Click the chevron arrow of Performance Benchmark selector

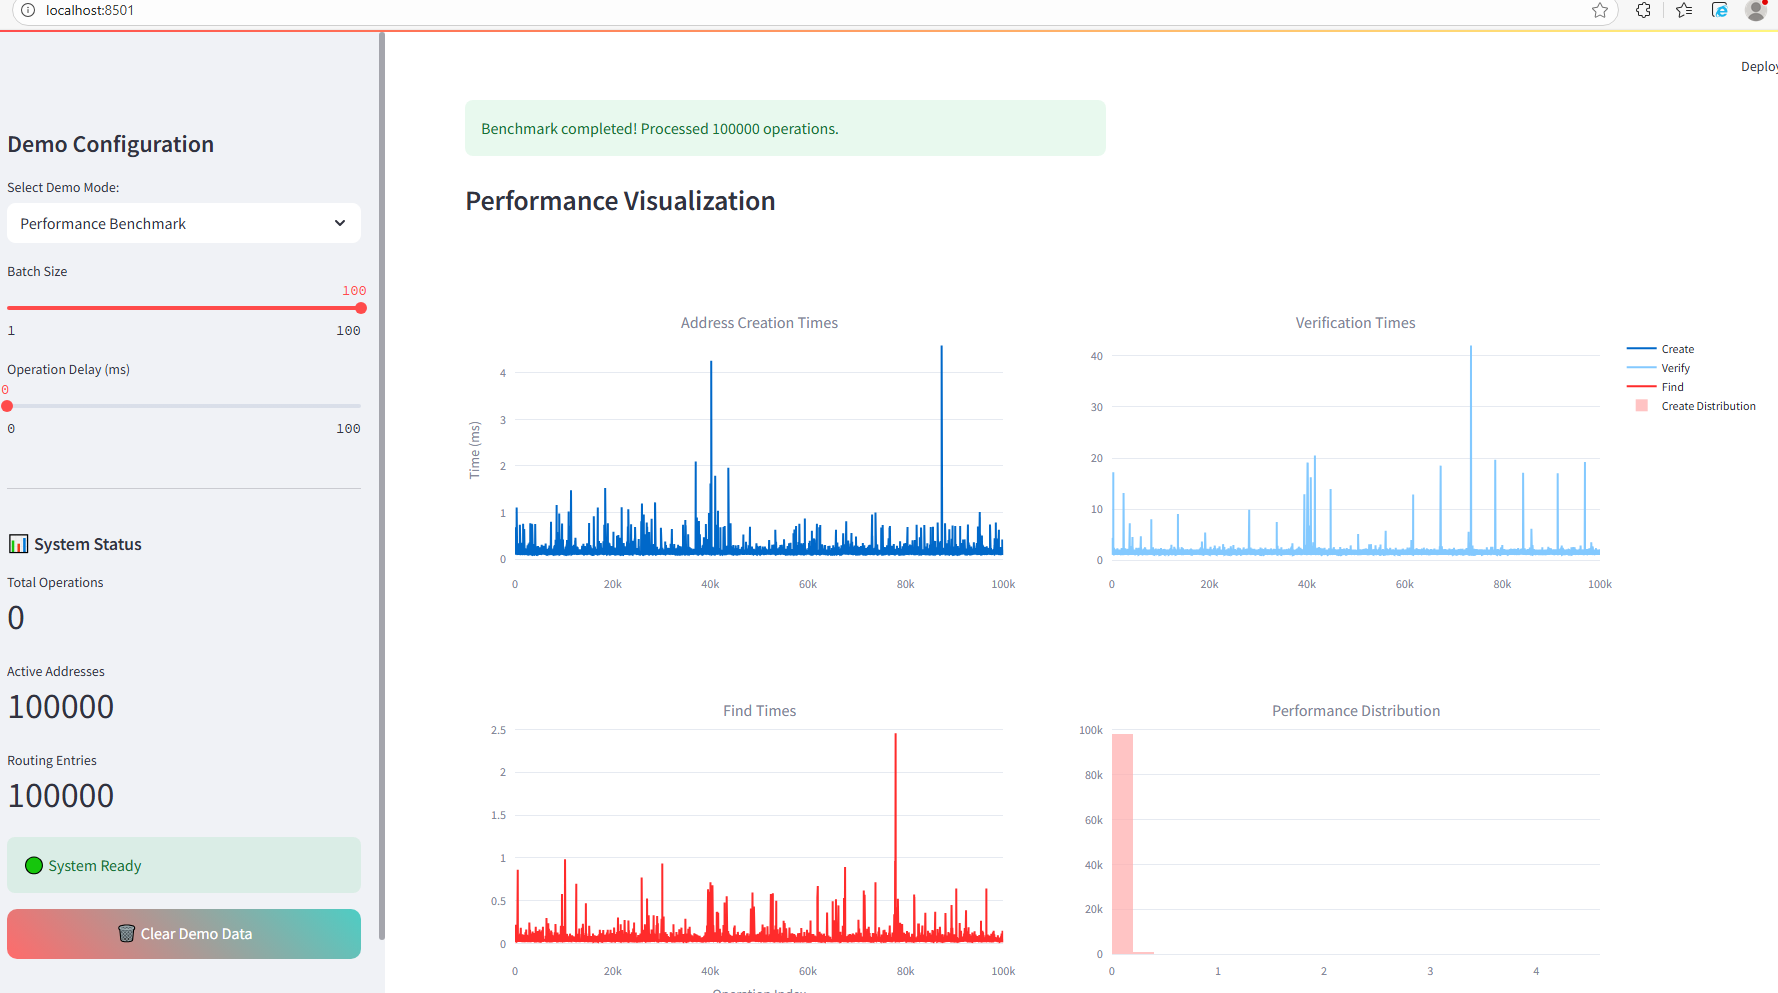pos(340,224)
